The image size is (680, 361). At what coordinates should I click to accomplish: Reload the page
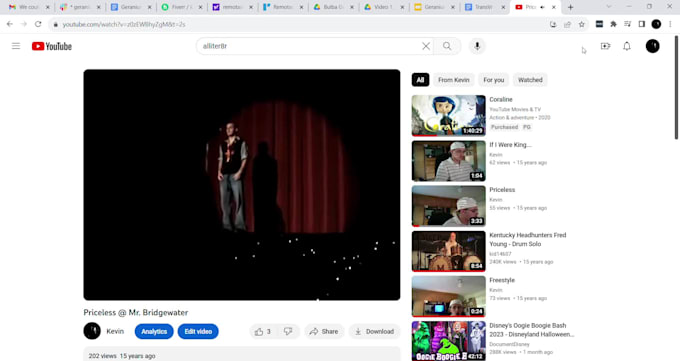pyautogui.click(x=38, y=24)
